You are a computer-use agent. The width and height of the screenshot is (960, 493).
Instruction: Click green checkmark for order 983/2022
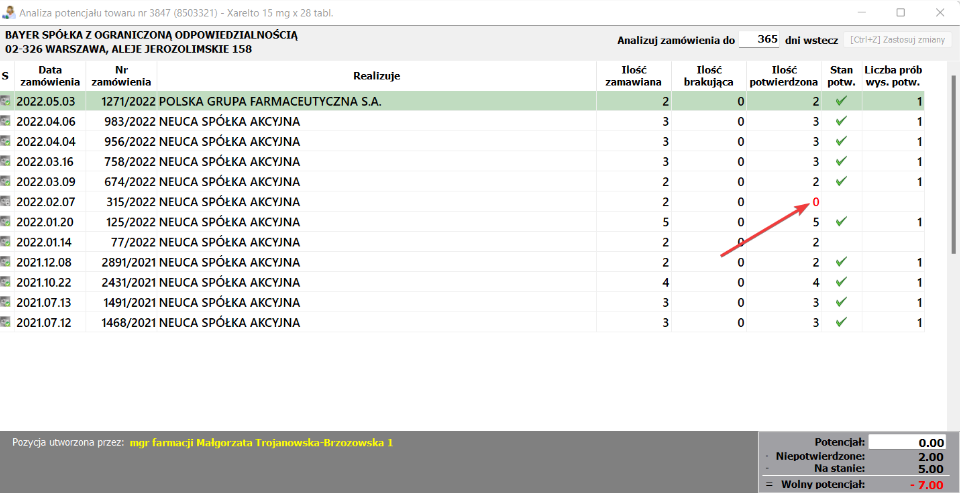click(x=841, y=121)
